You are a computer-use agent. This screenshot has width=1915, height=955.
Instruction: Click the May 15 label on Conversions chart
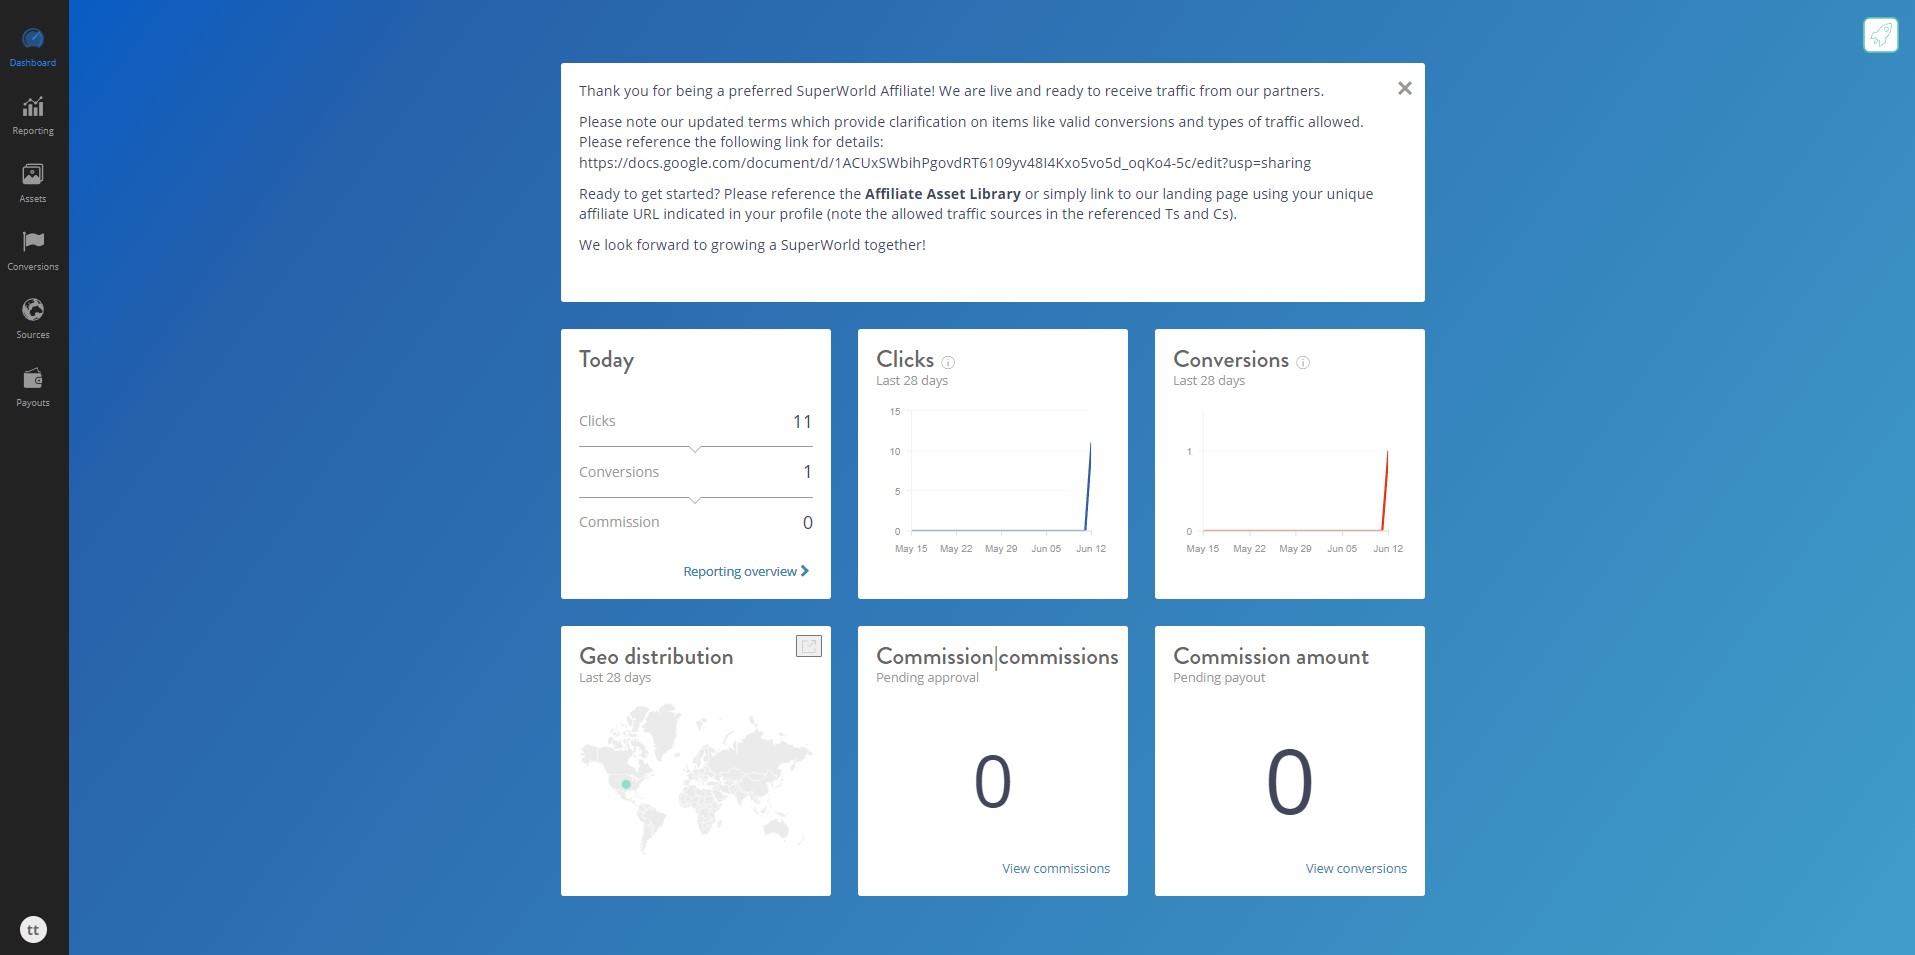(1202, 549)
